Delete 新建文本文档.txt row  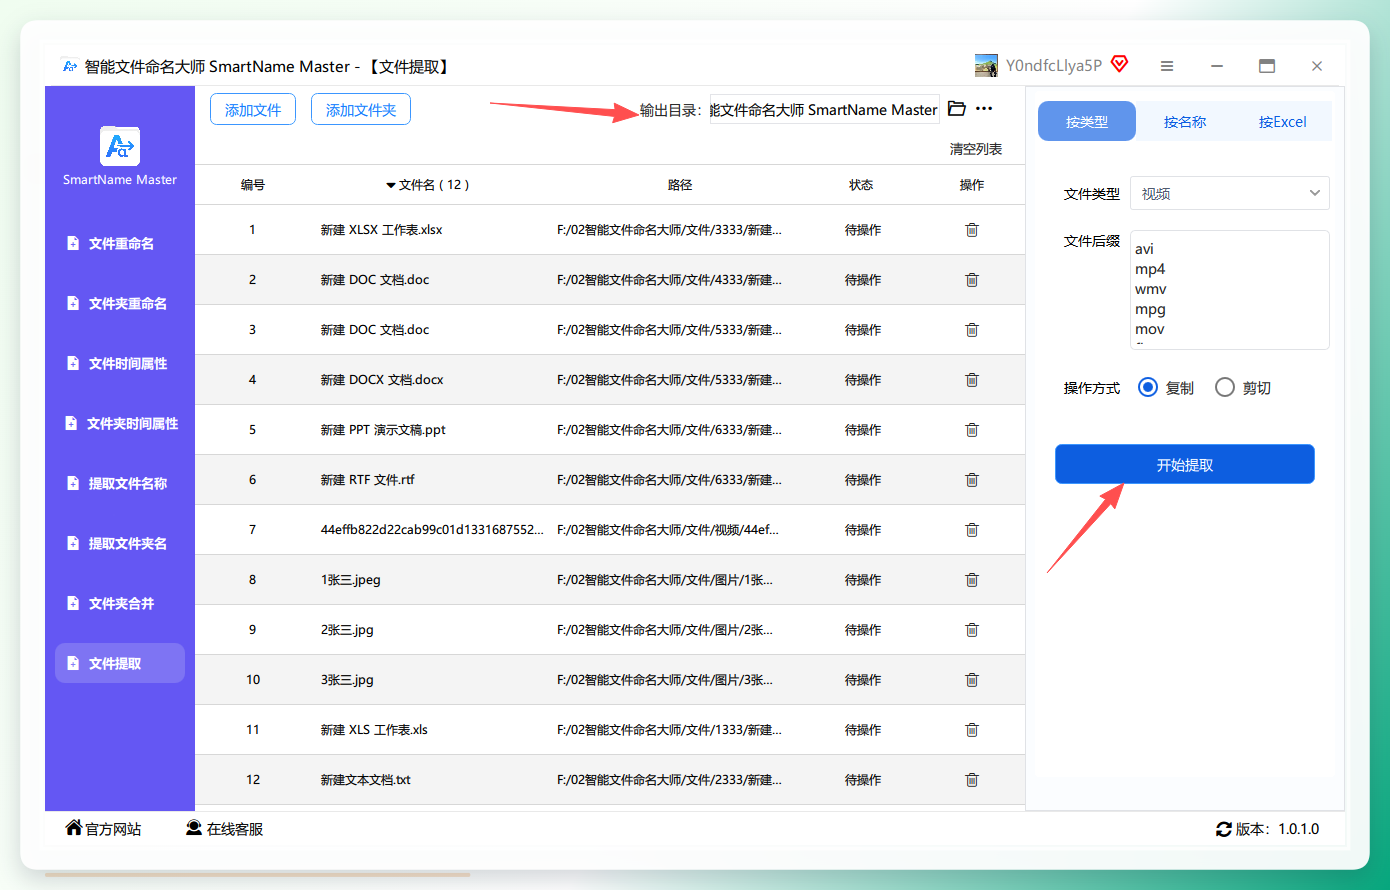click(x=972, y=780)
